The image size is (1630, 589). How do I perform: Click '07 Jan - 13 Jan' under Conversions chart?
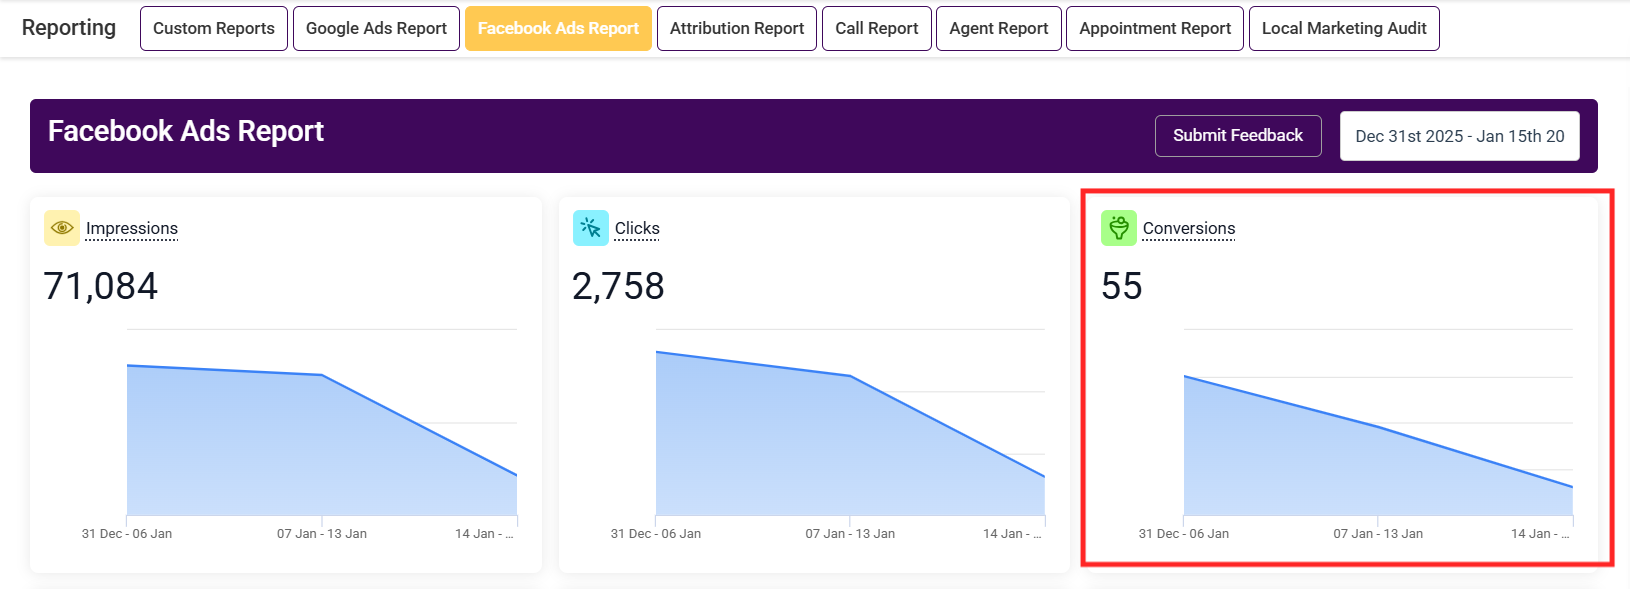point(1378,534)
